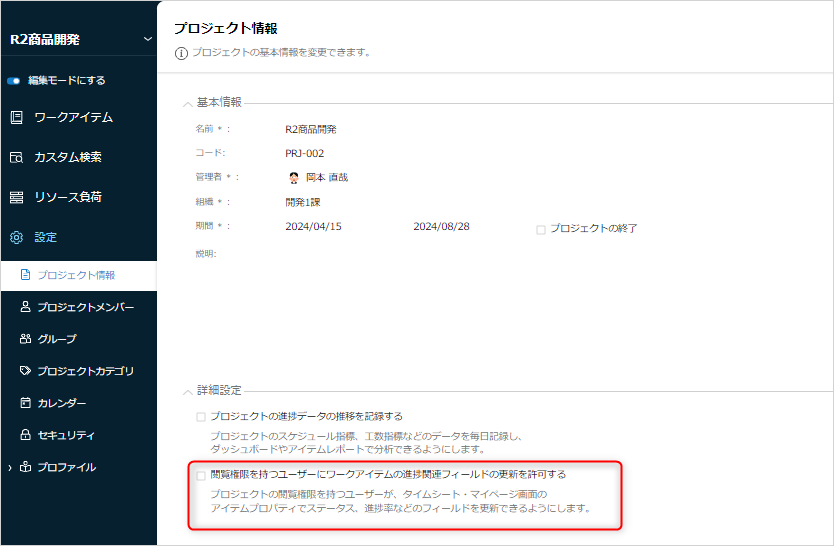834x546 pixels.
Task: Collapse the Detailed Settings (詳細設定) section
Action: [x=187, y=390]
